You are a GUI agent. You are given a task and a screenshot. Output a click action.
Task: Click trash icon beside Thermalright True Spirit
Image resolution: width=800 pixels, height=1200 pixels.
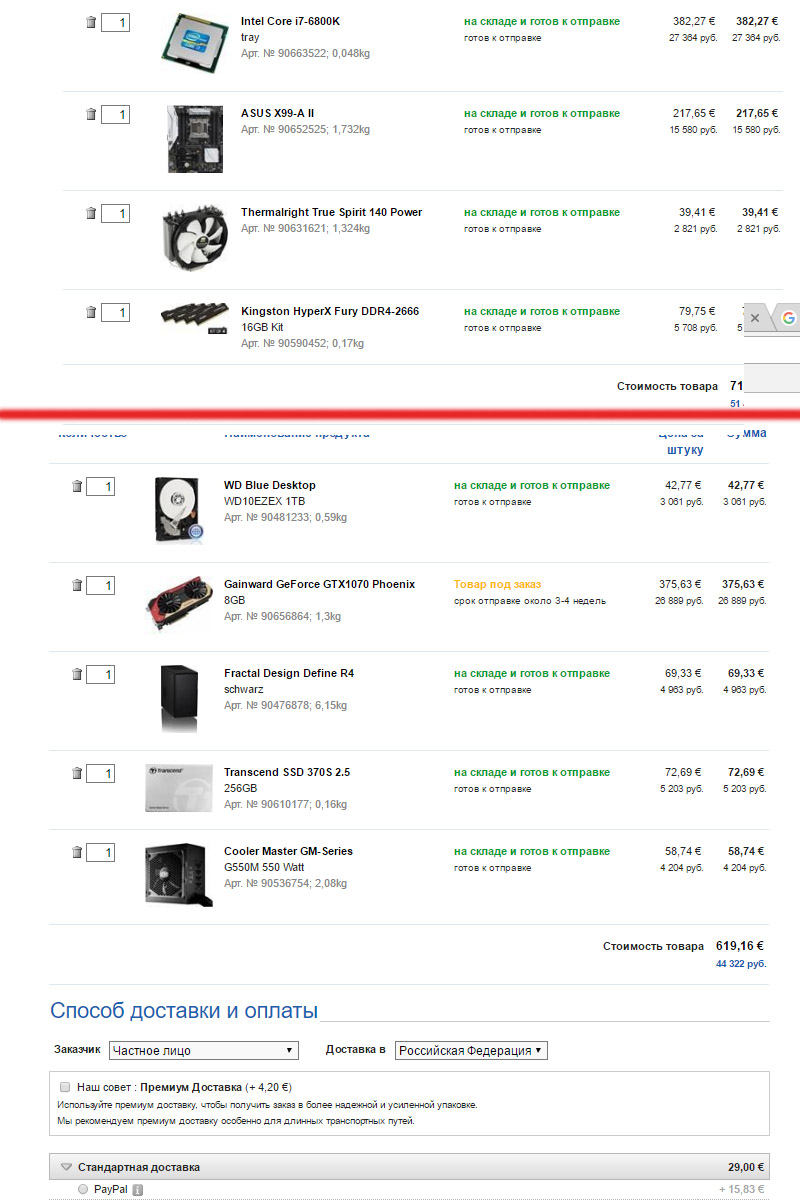tap(91, 213)
